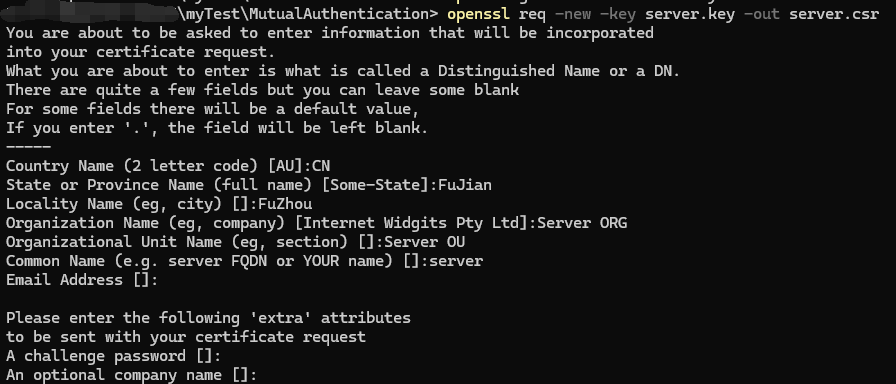896x384 pixels.
Task: Click the Internet Widgits Pty Ltd default
Action: [x=411, y=223]
